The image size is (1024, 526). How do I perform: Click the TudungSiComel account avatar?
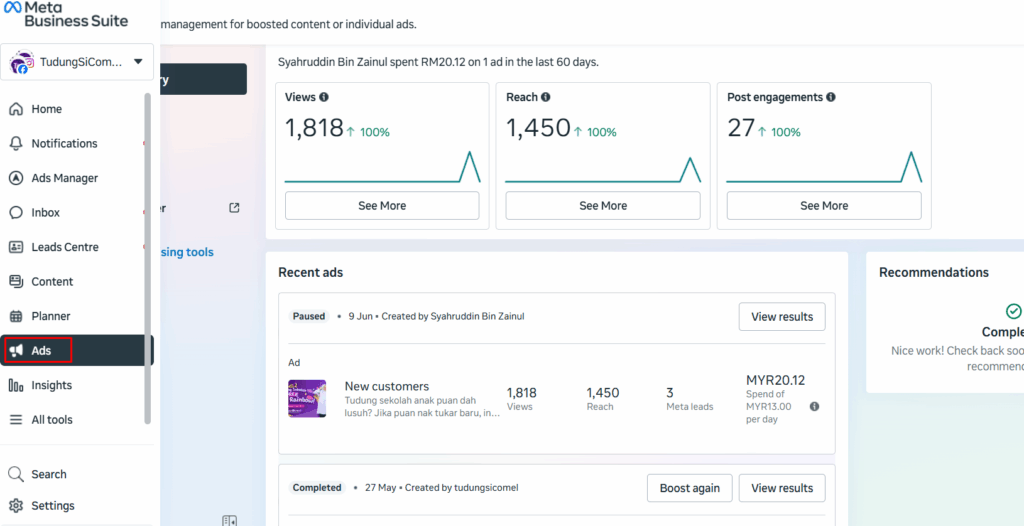coord(21,62)
